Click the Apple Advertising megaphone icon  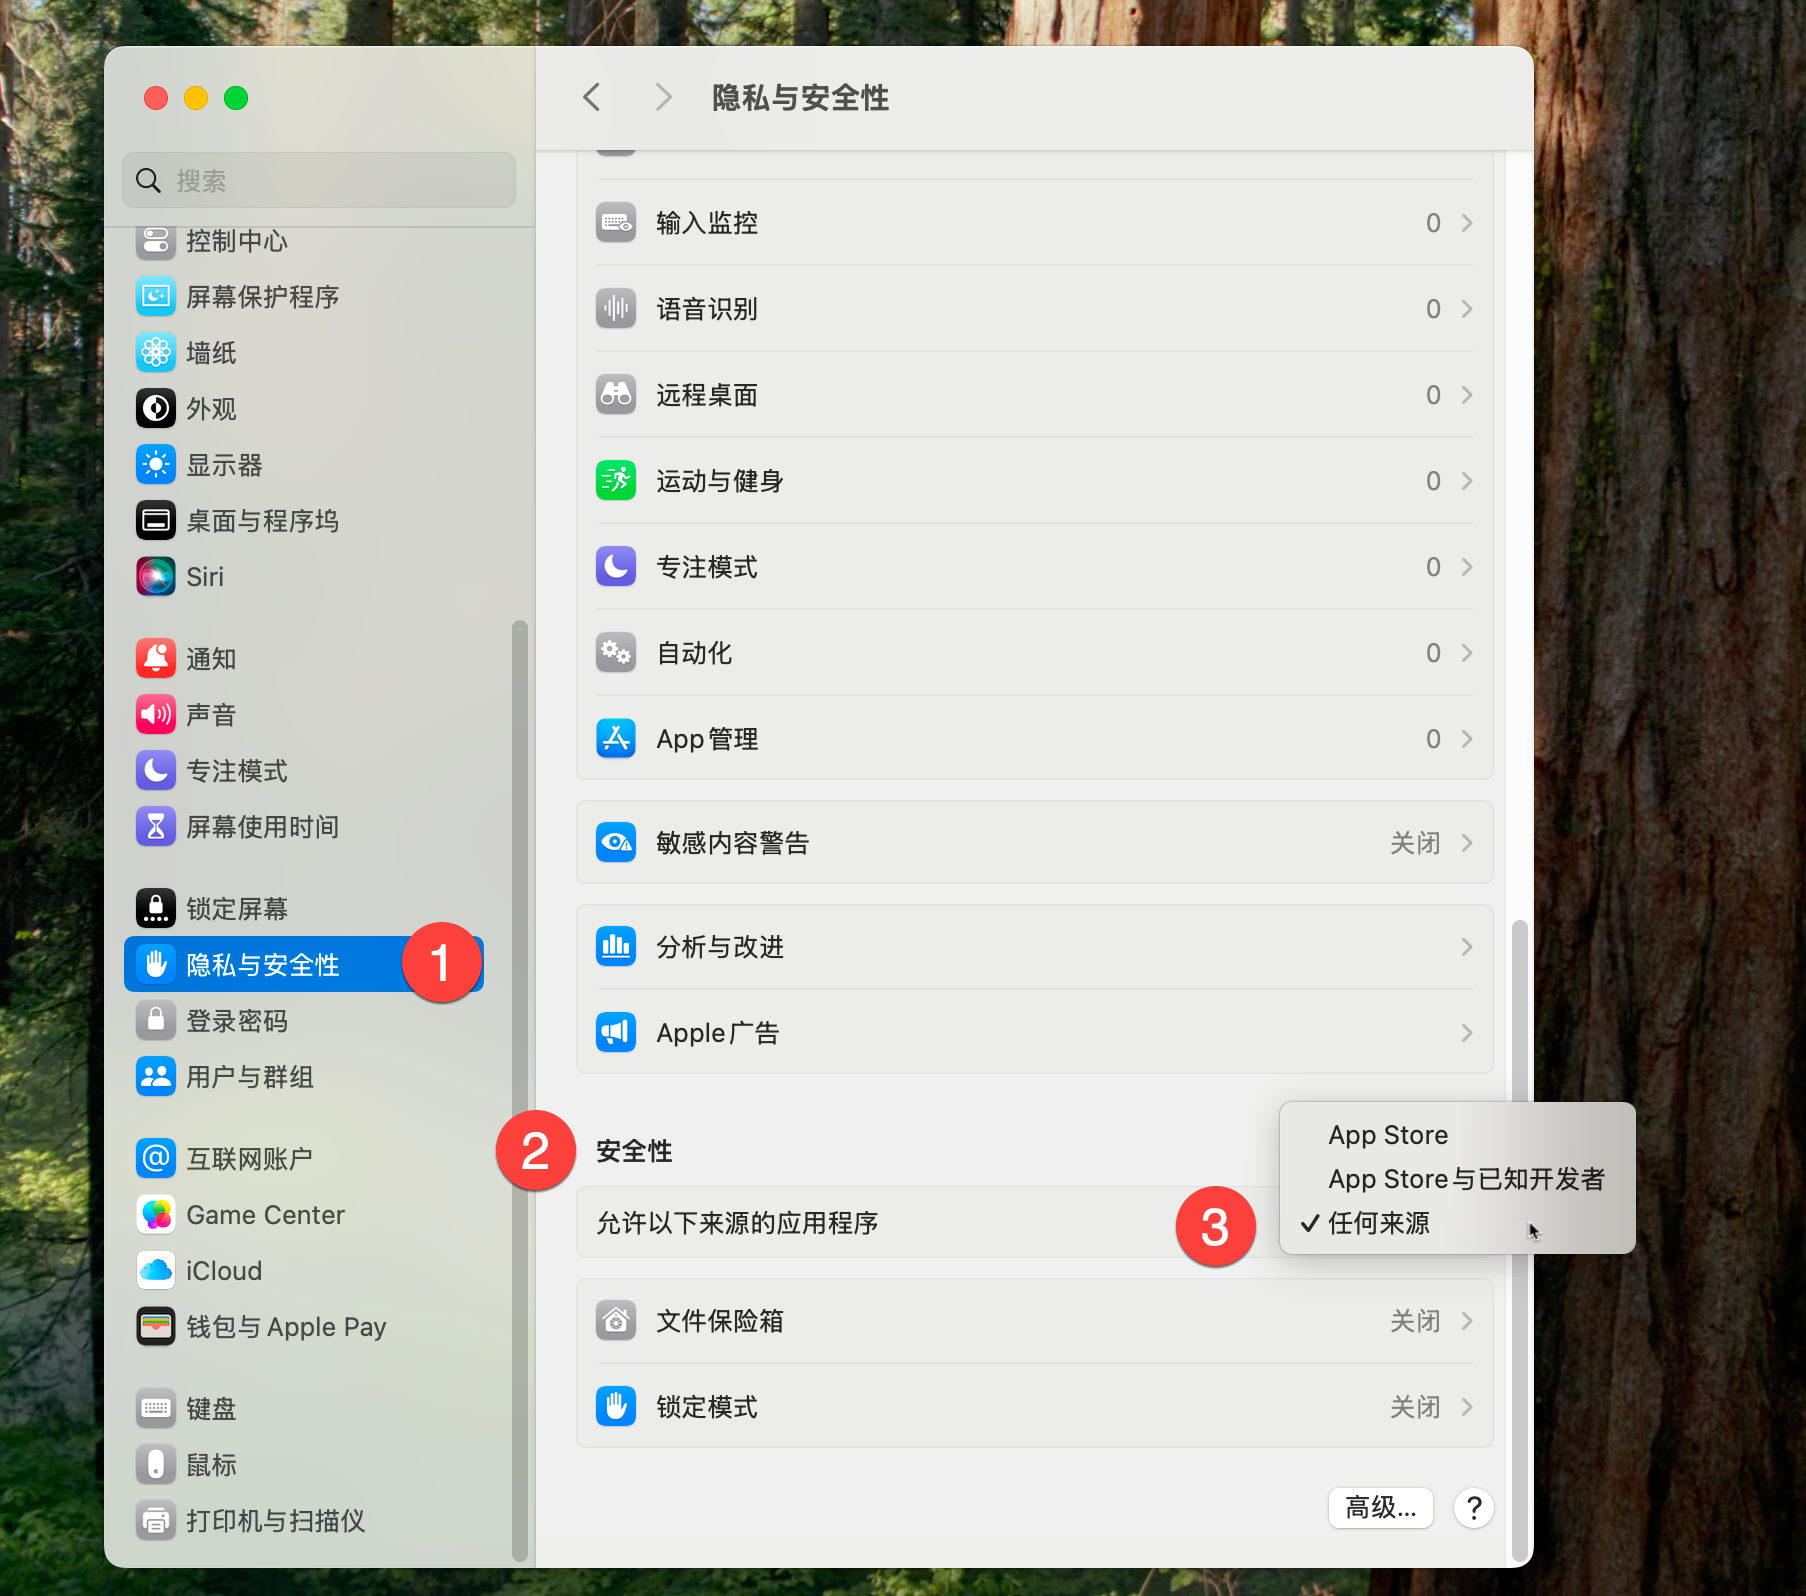(x=616, y=1033)
